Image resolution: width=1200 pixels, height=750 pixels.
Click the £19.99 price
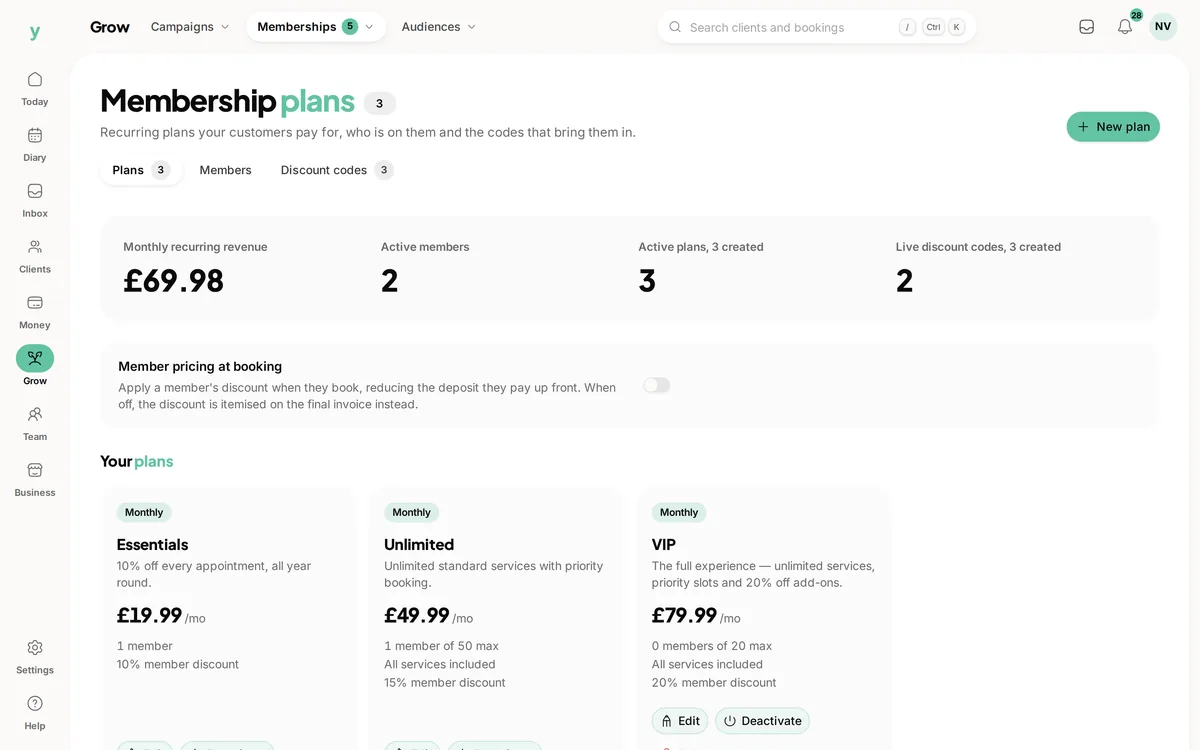(150, 615)
